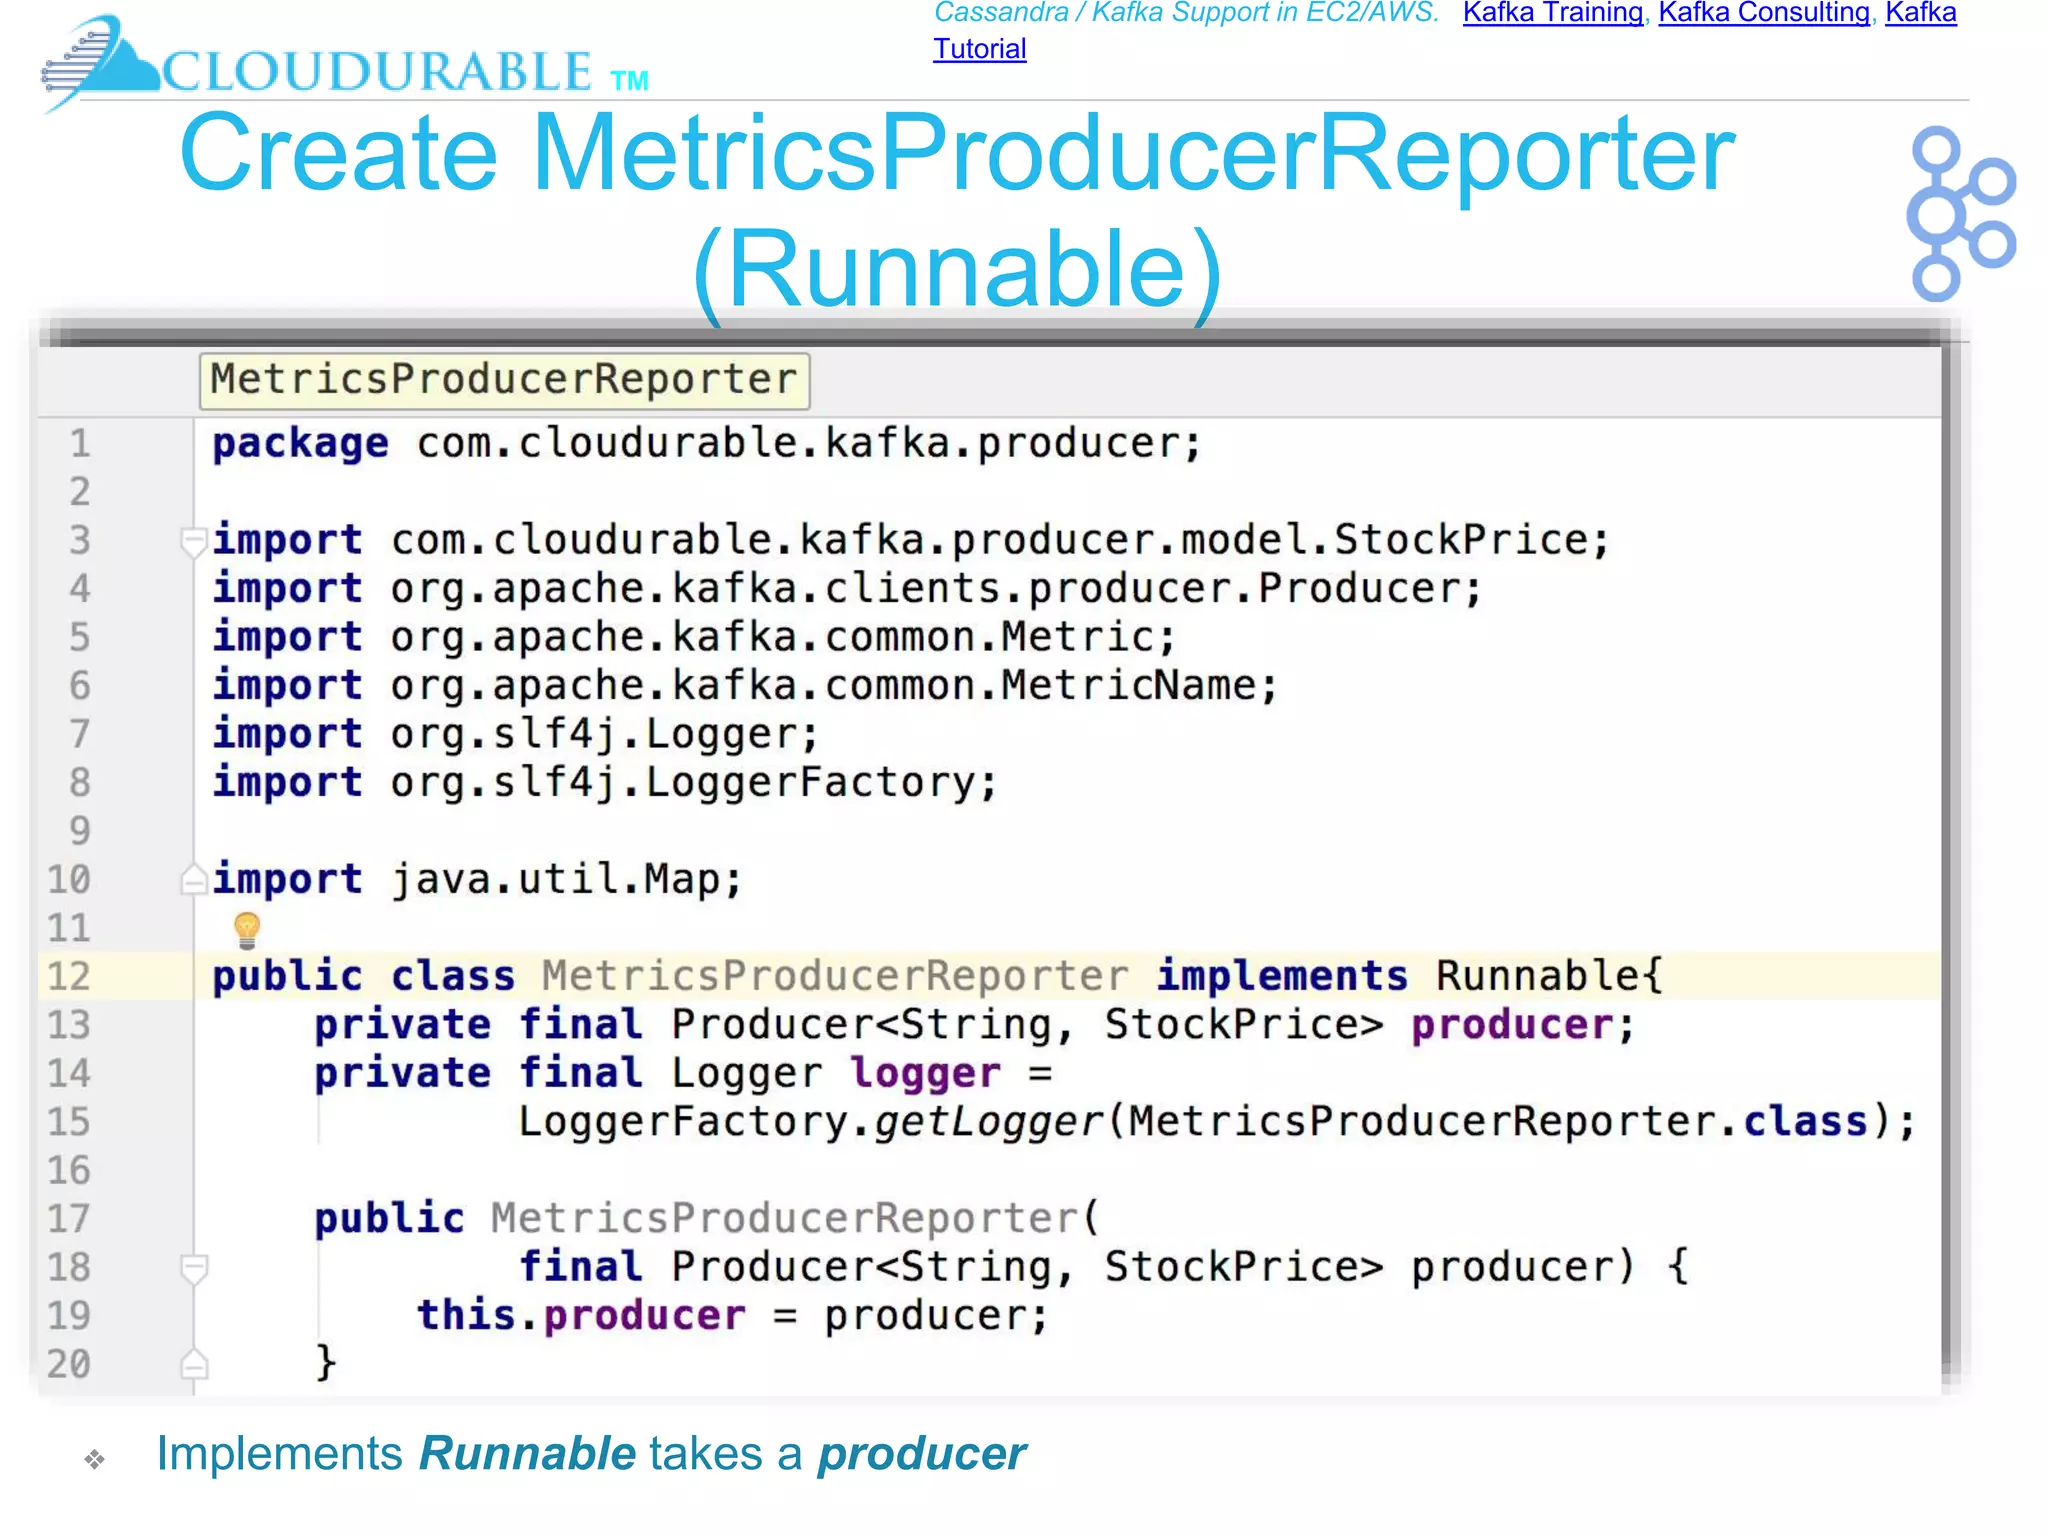This screenshot has height=1536, width=2048.
Task: Click 'import org.apache.kafka.clients.producer.Producer;'
Action: (846, 589)
